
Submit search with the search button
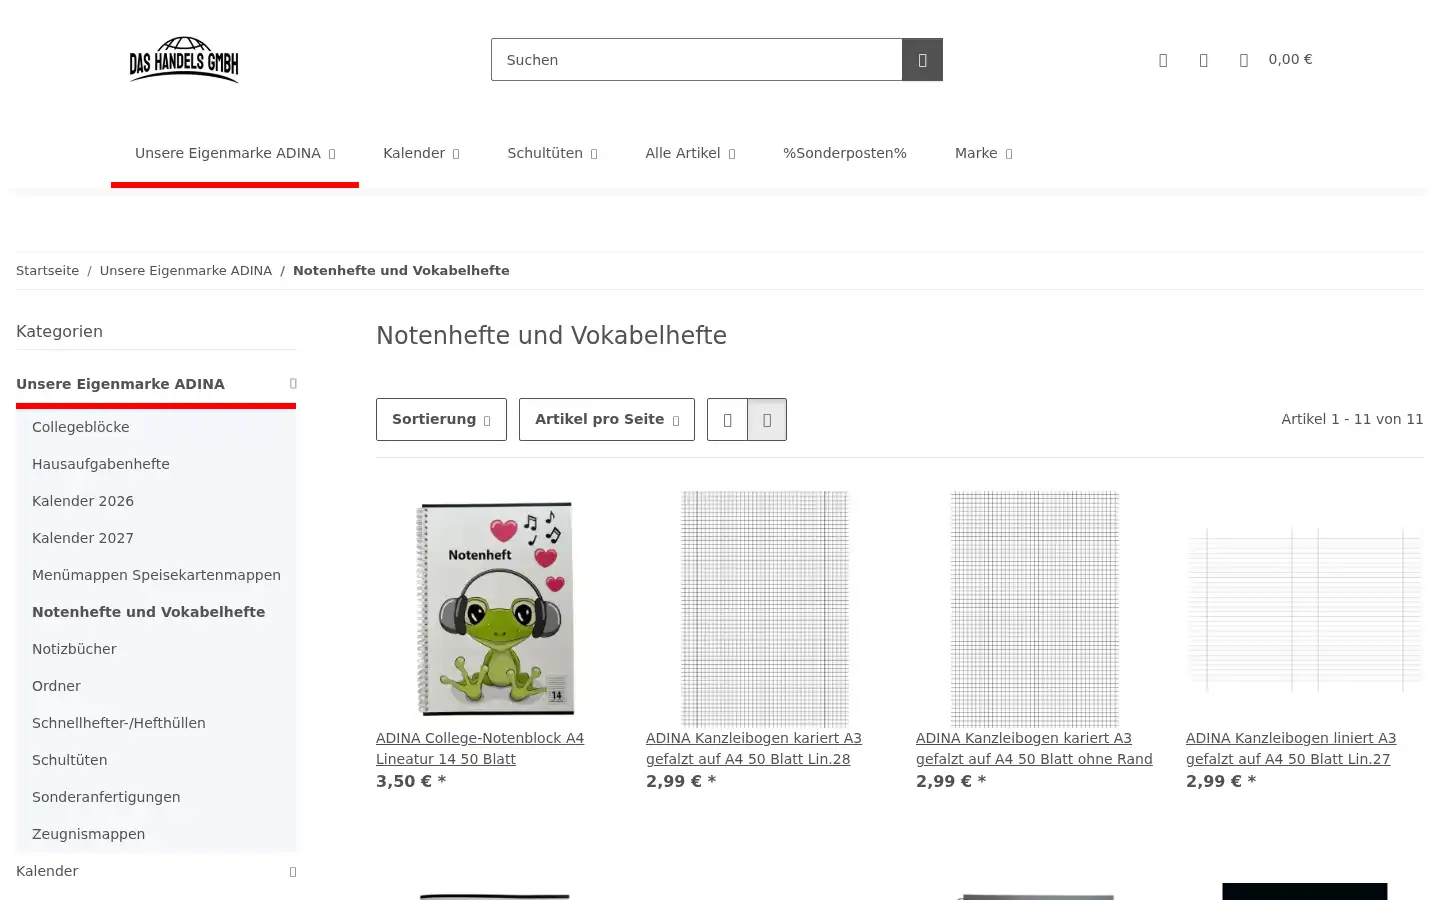[x=922, y=60]
